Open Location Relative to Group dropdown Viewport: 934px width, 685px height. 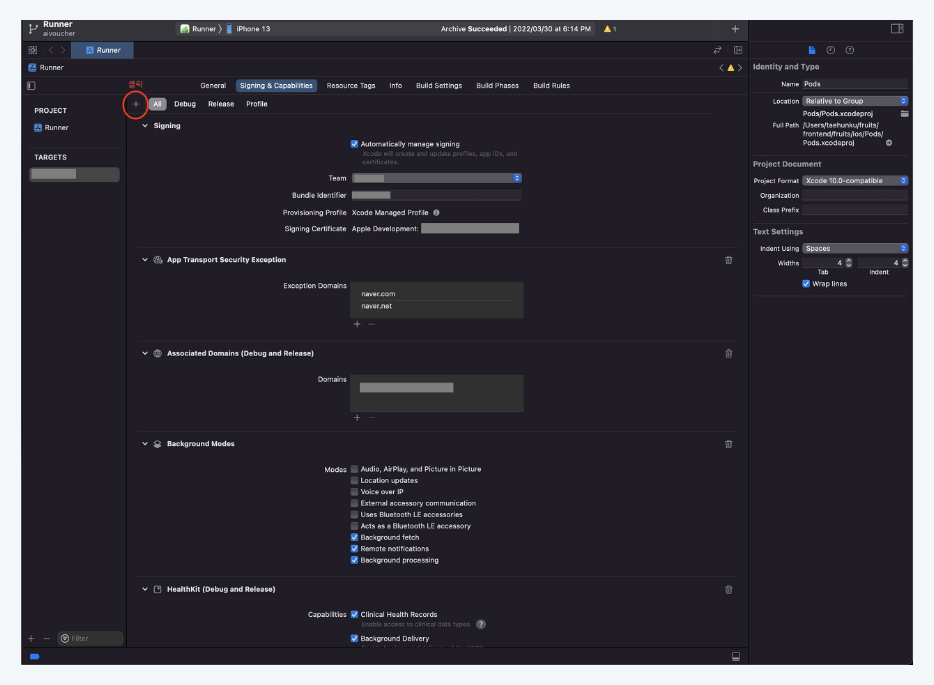(855, 101)
